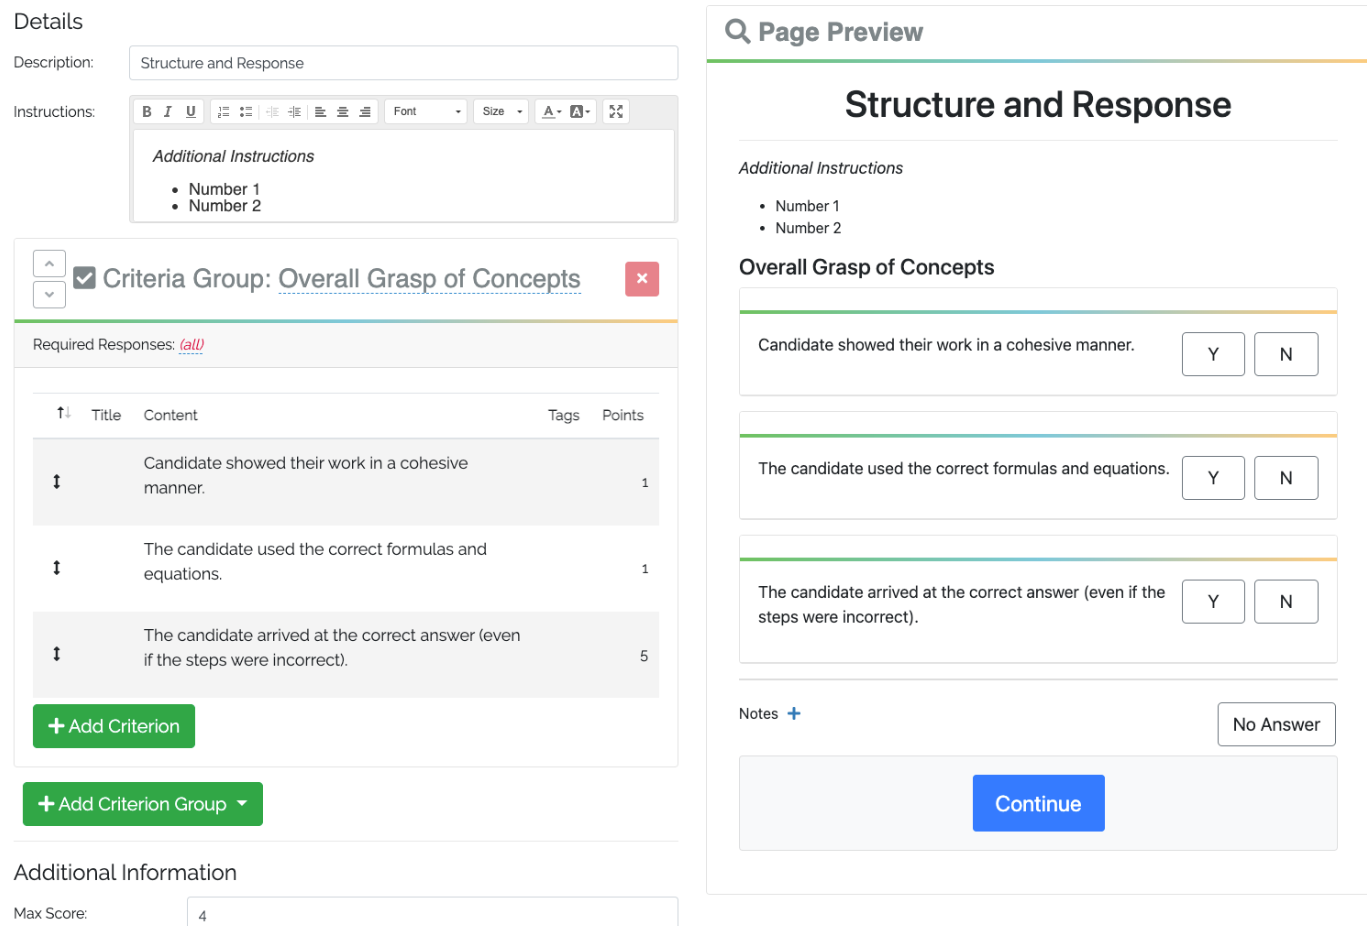1367x926 pixels.
Task: Click points value 5 for correct answer criterion
Action: (x=644, y=656)
